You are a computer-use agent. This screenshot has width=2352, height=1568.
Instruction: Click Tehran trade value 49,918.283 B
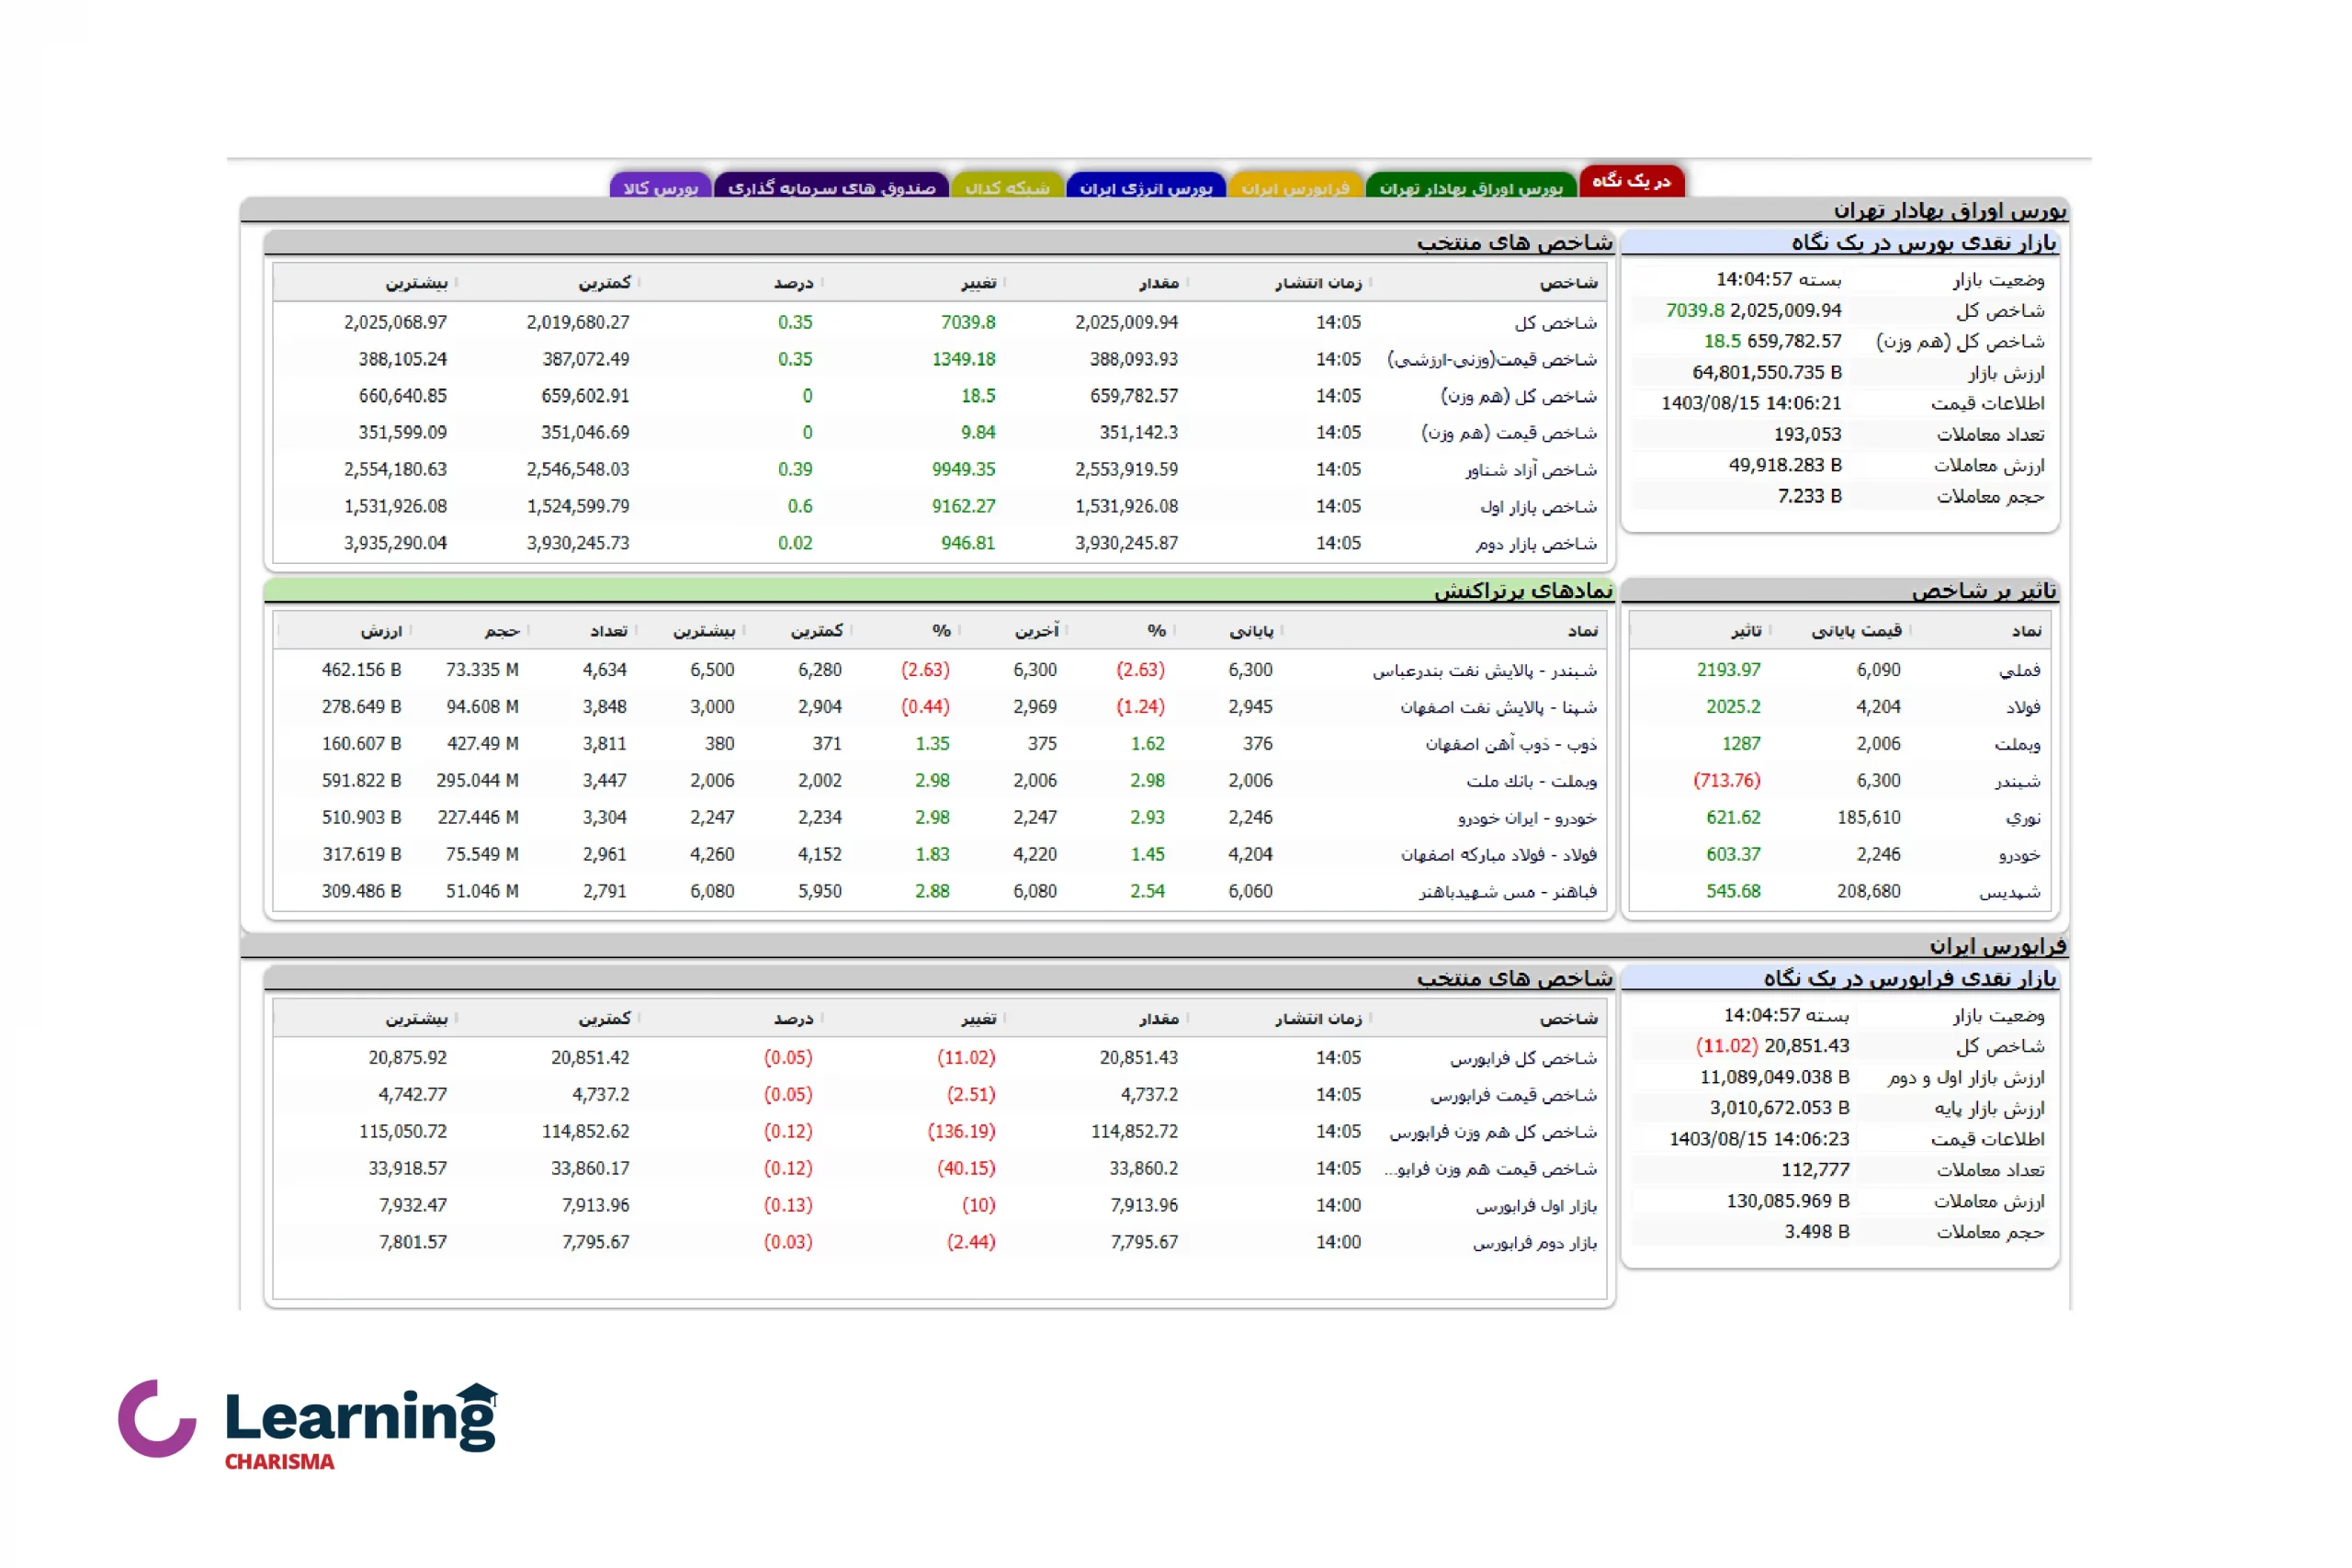1785,466
